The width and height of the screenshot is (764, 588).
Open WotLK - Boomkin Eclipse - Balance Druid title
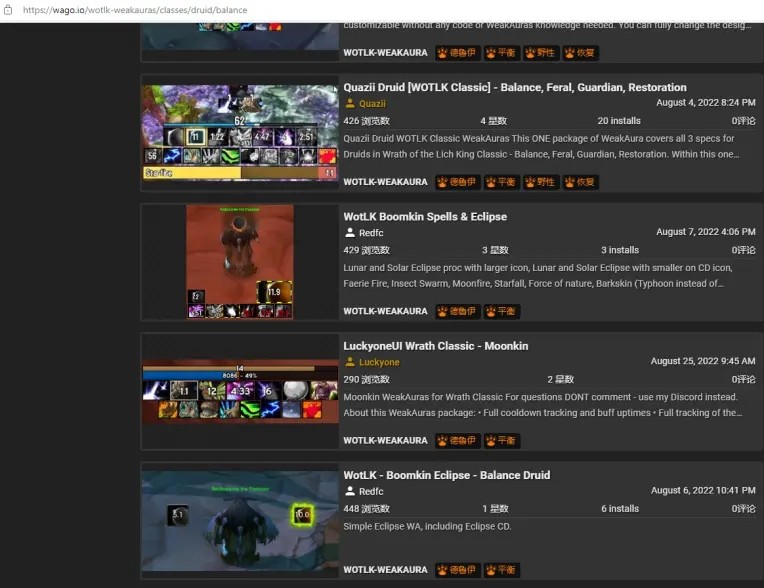coord(446,475)
